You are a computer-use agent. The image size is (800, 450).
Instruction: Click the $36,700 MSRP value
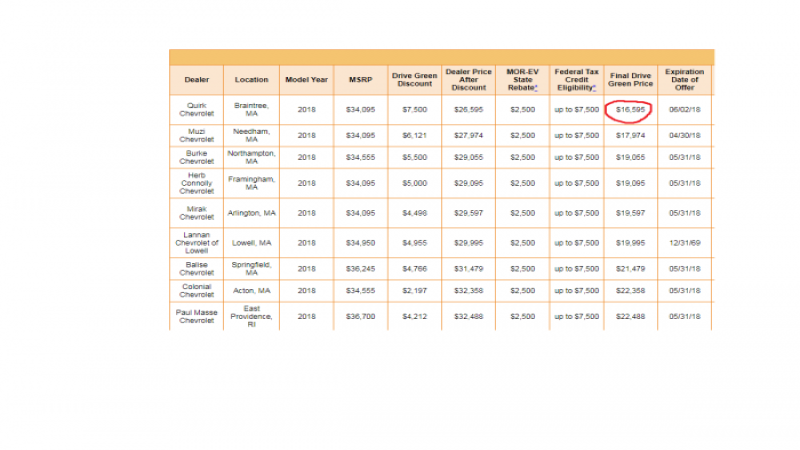360,317
